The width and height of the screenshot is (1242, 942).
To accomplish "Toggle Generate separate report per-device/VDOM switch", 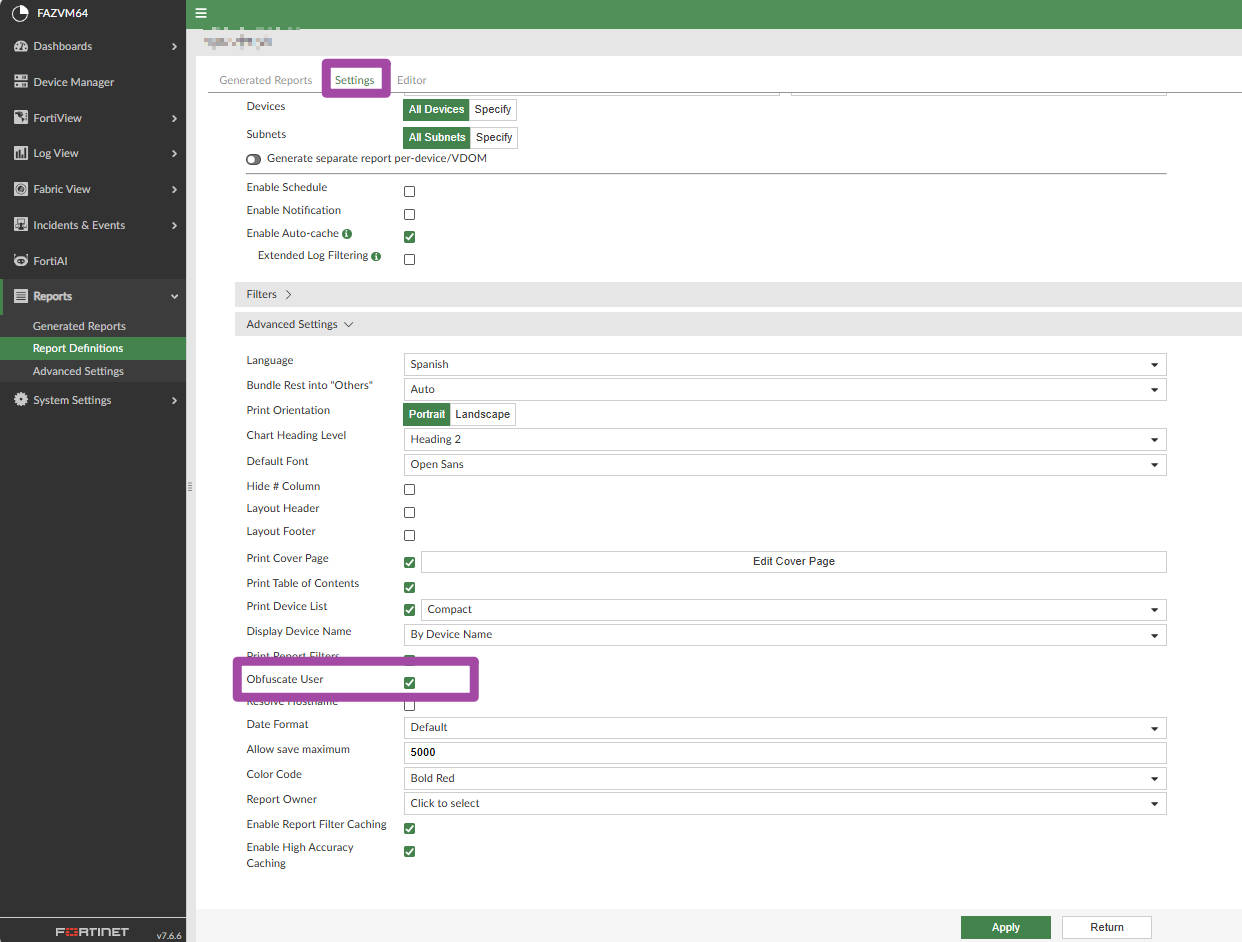I will 253,159.
